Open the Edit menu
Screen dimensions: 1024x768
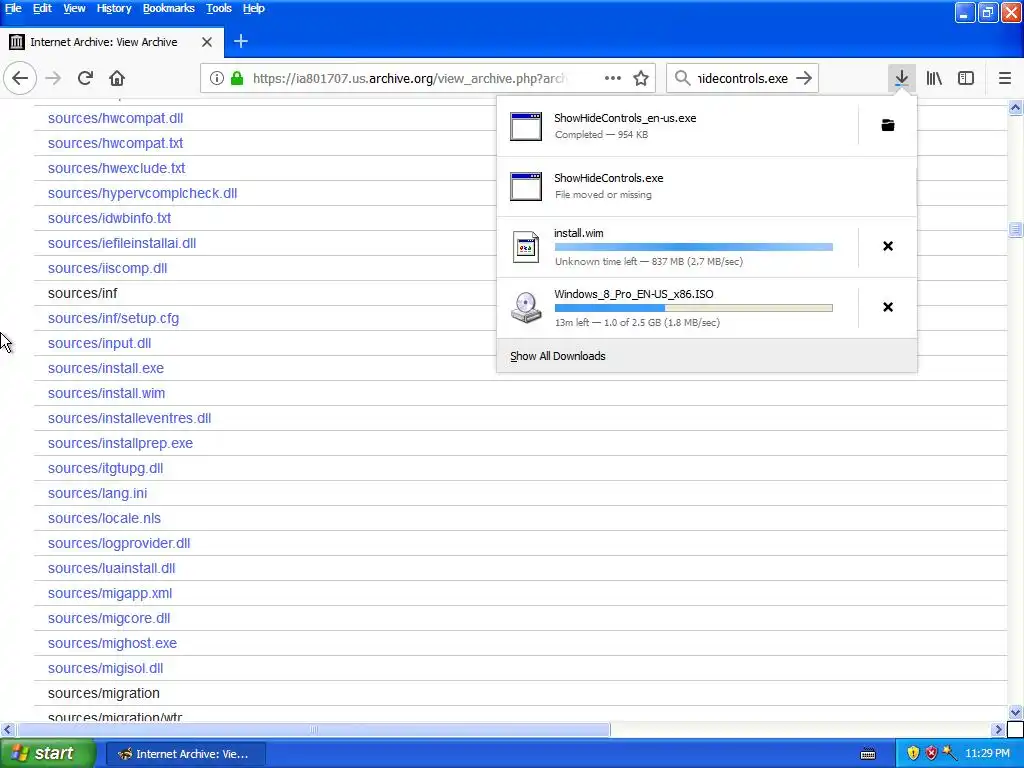[42, 8]
